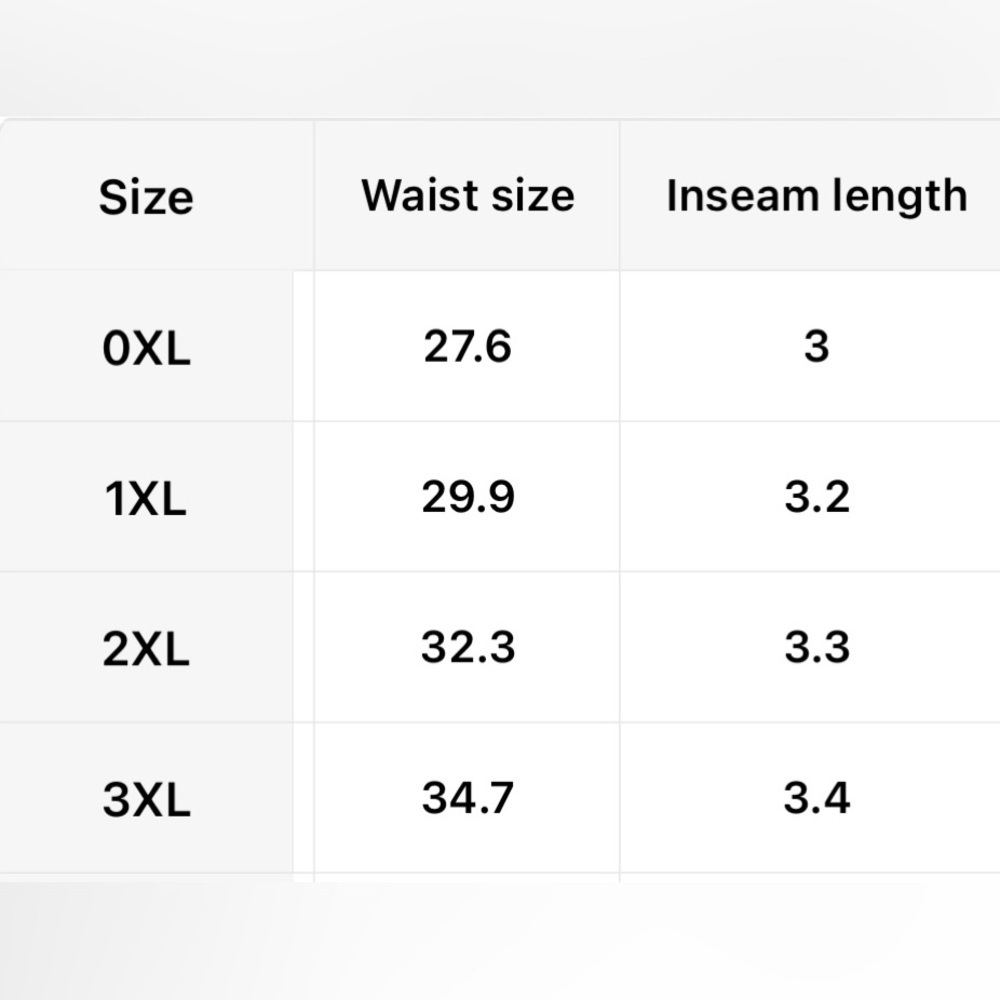
Task: Select the 3XL size row label
Action: (x=146, y=800)
